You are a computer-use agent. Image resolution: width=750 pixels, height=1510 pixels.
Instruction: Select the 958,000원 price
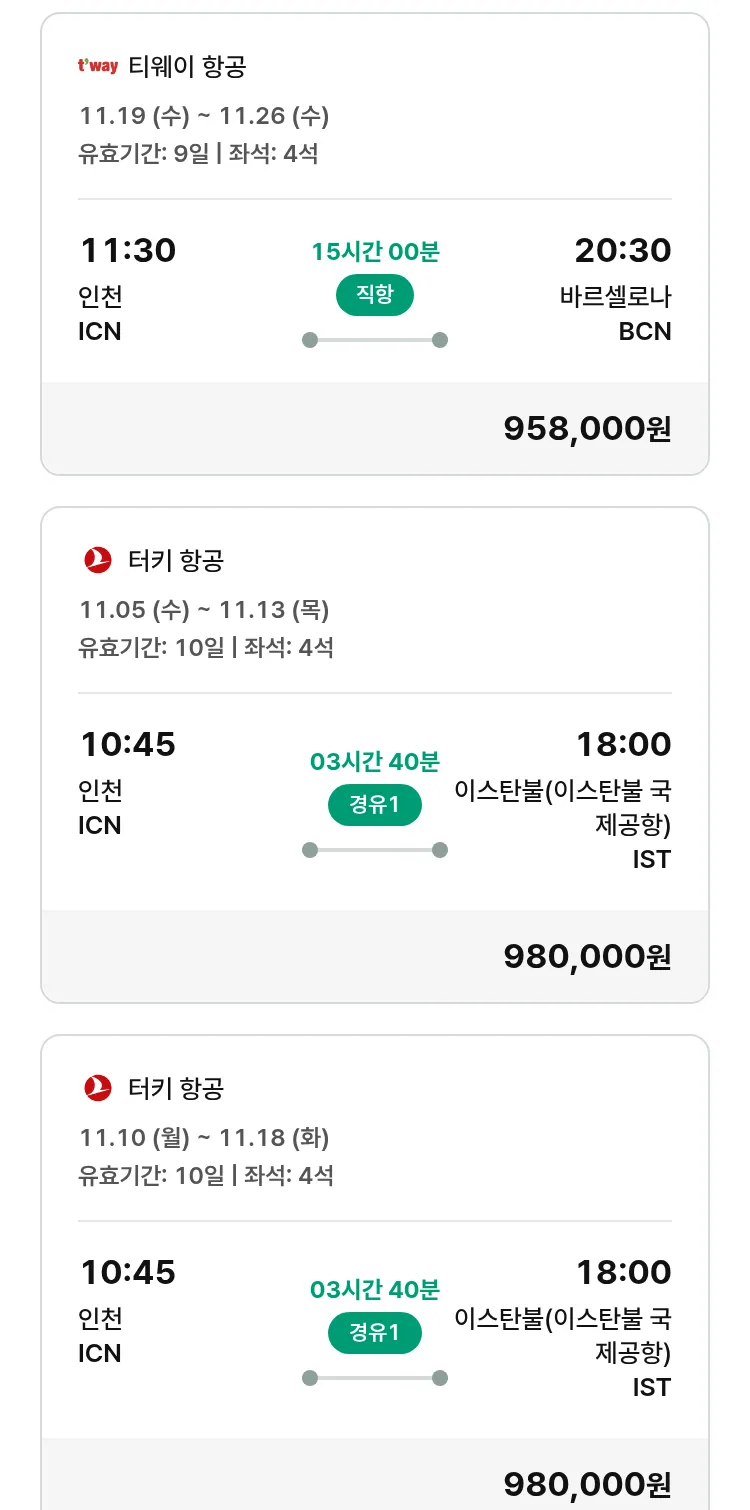pyautogui.click(x=587, y=428)
